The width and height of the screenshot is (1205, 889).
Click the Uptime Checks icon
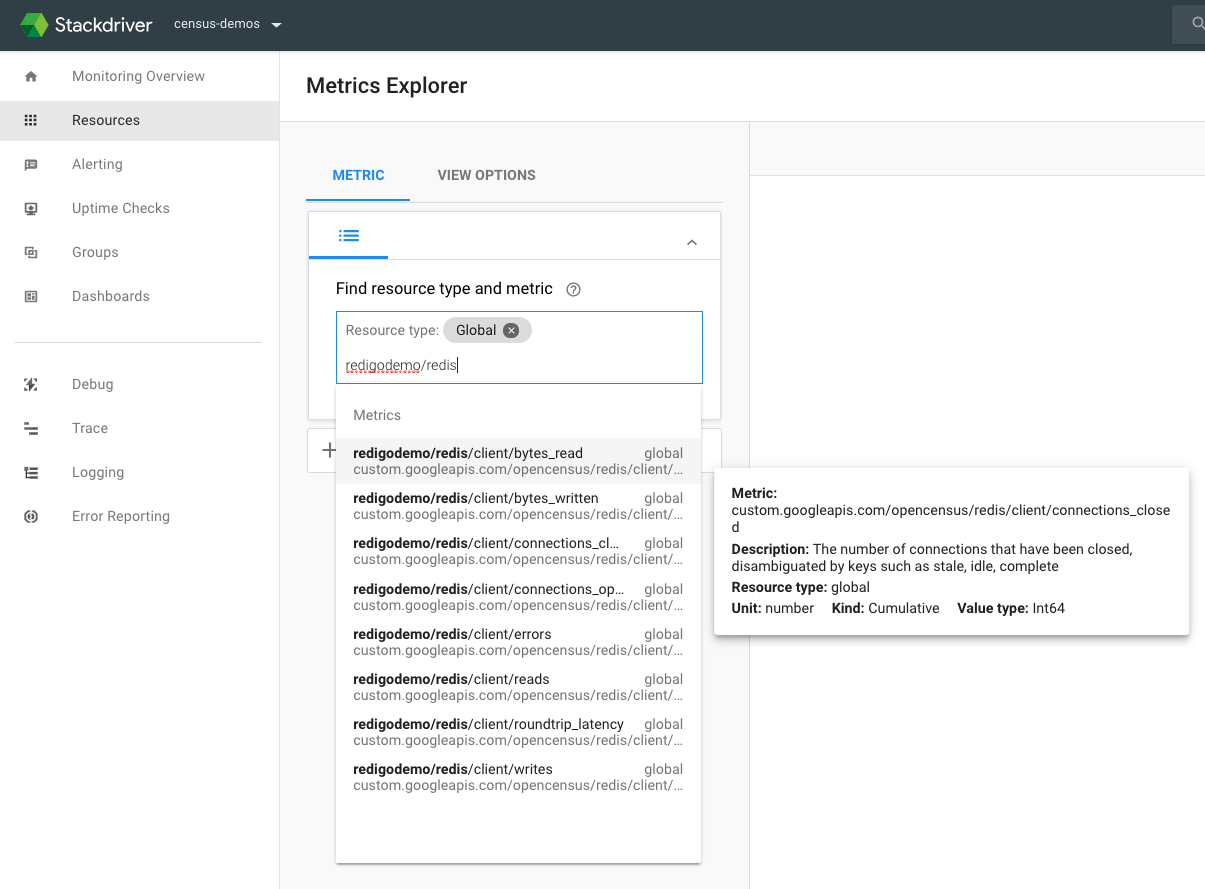pyautogui.click(x=31, y=208)
